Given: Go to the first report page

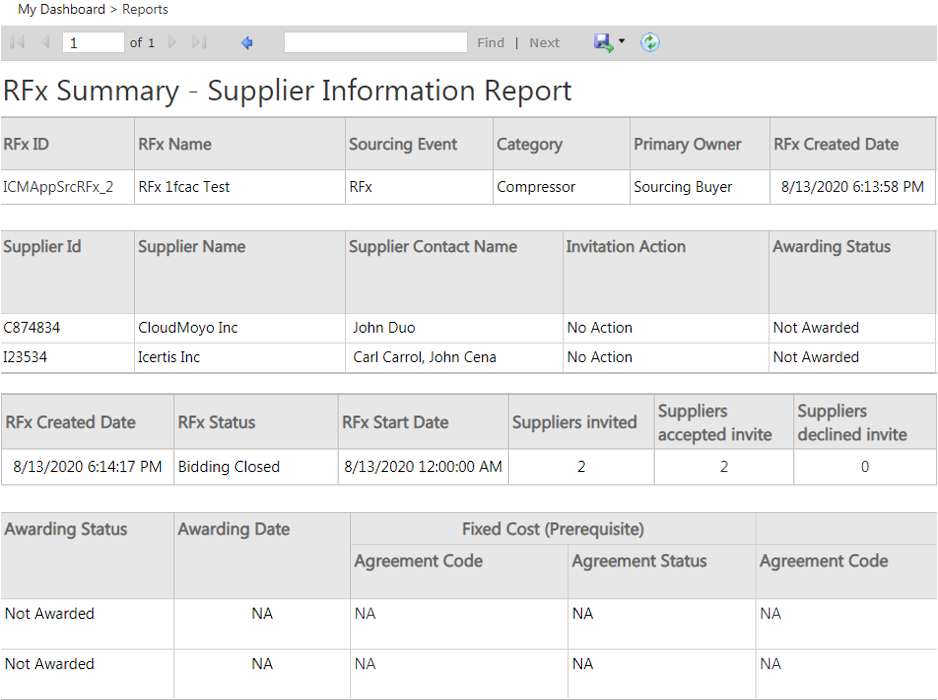Looking at the screenshot, I should pos(17,43).
